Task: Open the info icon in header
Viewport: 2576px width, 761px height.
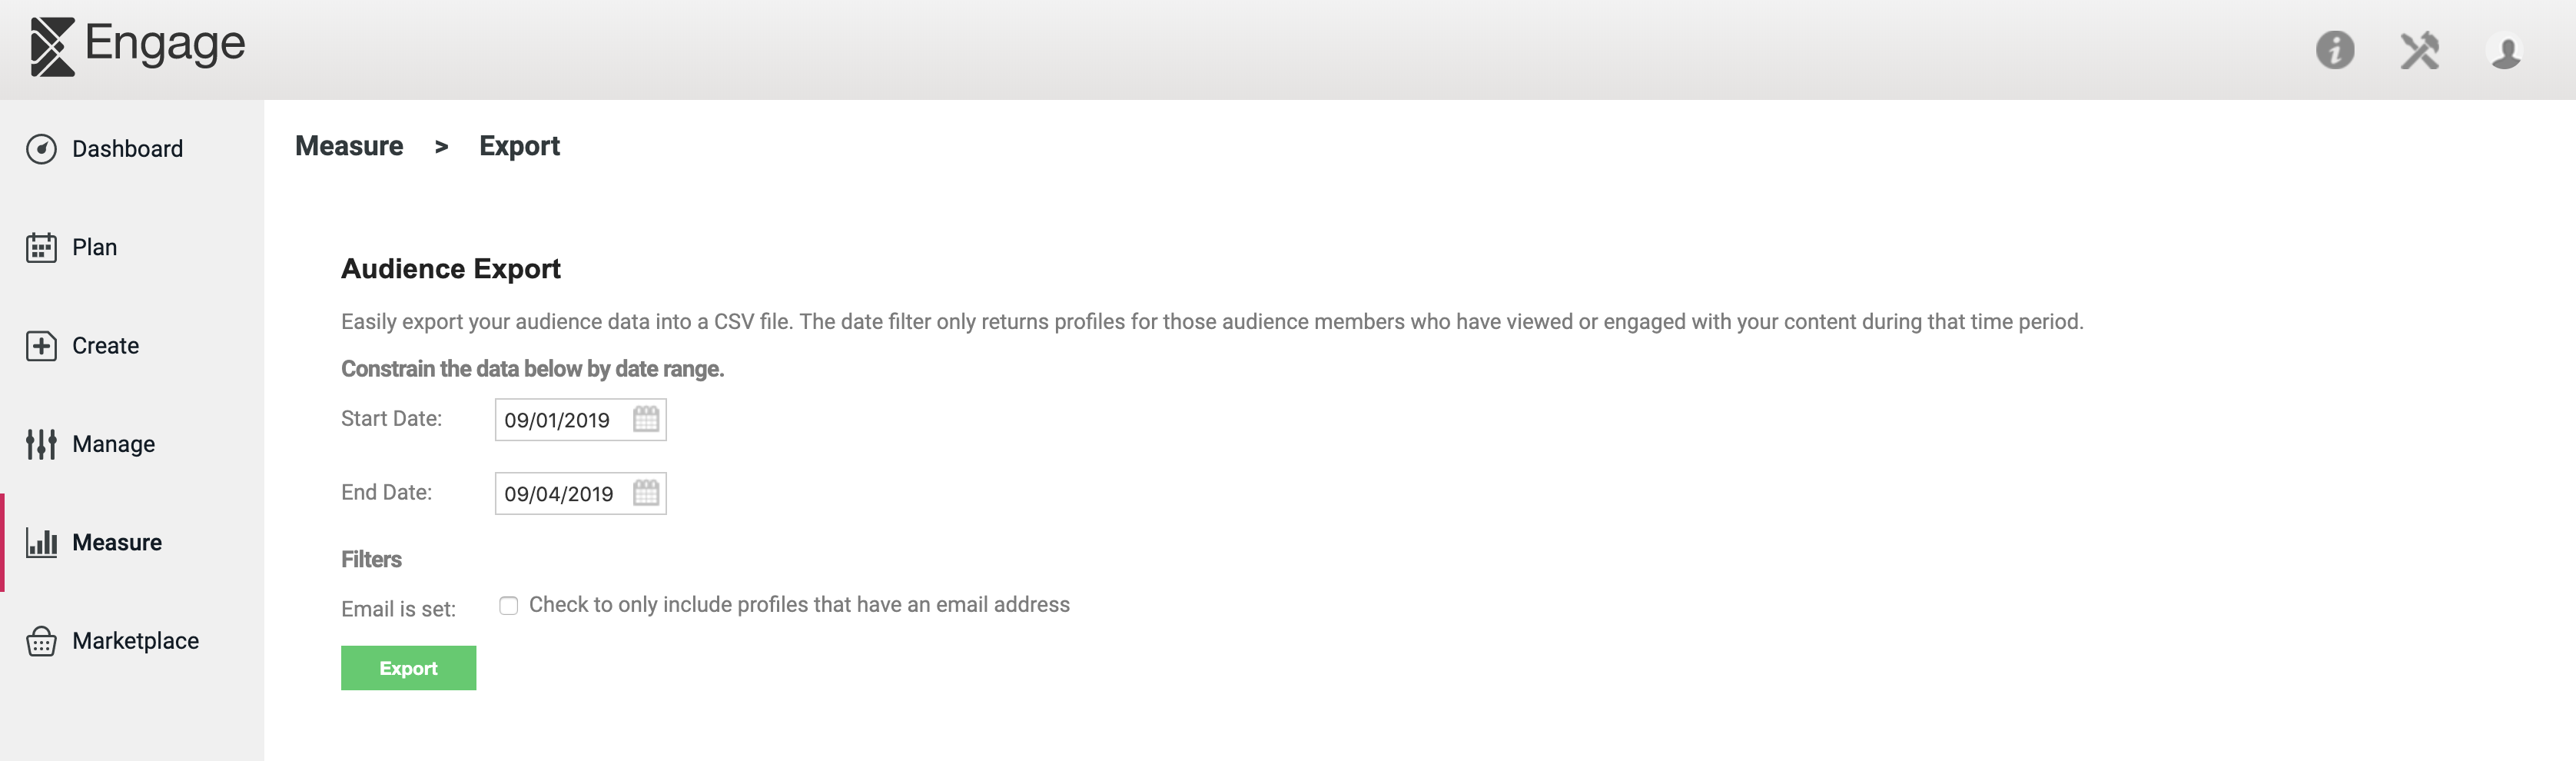Action: point(2335,50)
